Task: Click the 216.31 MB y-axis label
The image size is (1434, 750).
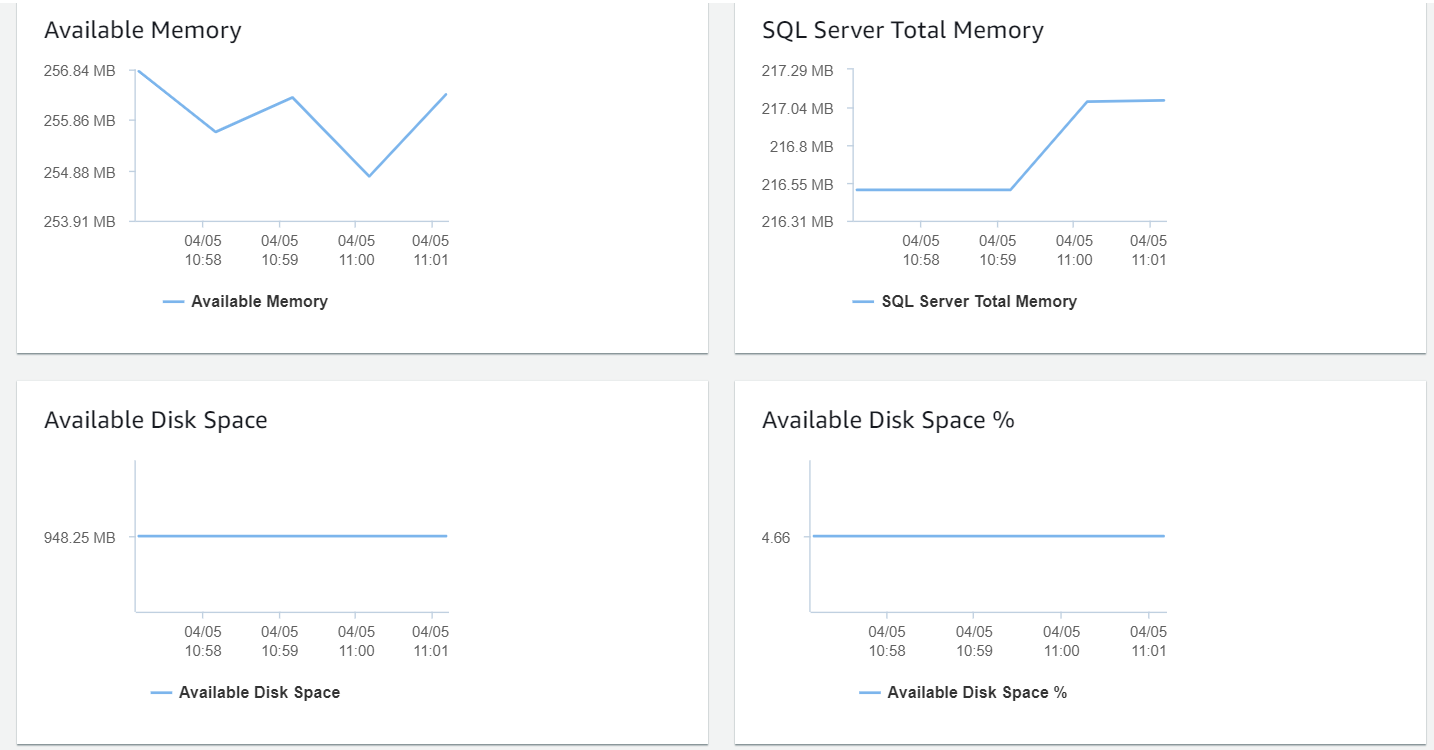Action: click(x=797, y=222)
